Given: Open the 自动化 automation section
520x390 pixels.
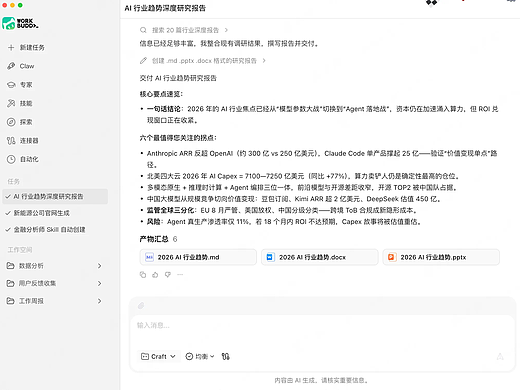Looking at the screenshot, I should point(23,159).
